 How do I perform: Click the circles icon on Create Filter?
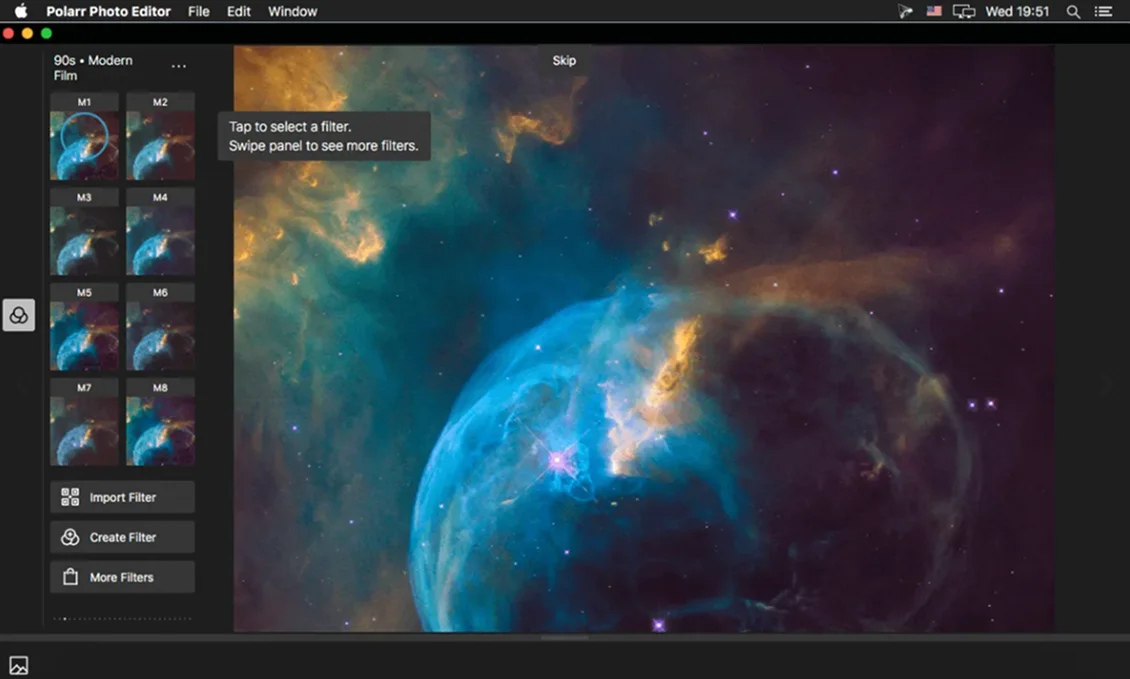[70, 537]
